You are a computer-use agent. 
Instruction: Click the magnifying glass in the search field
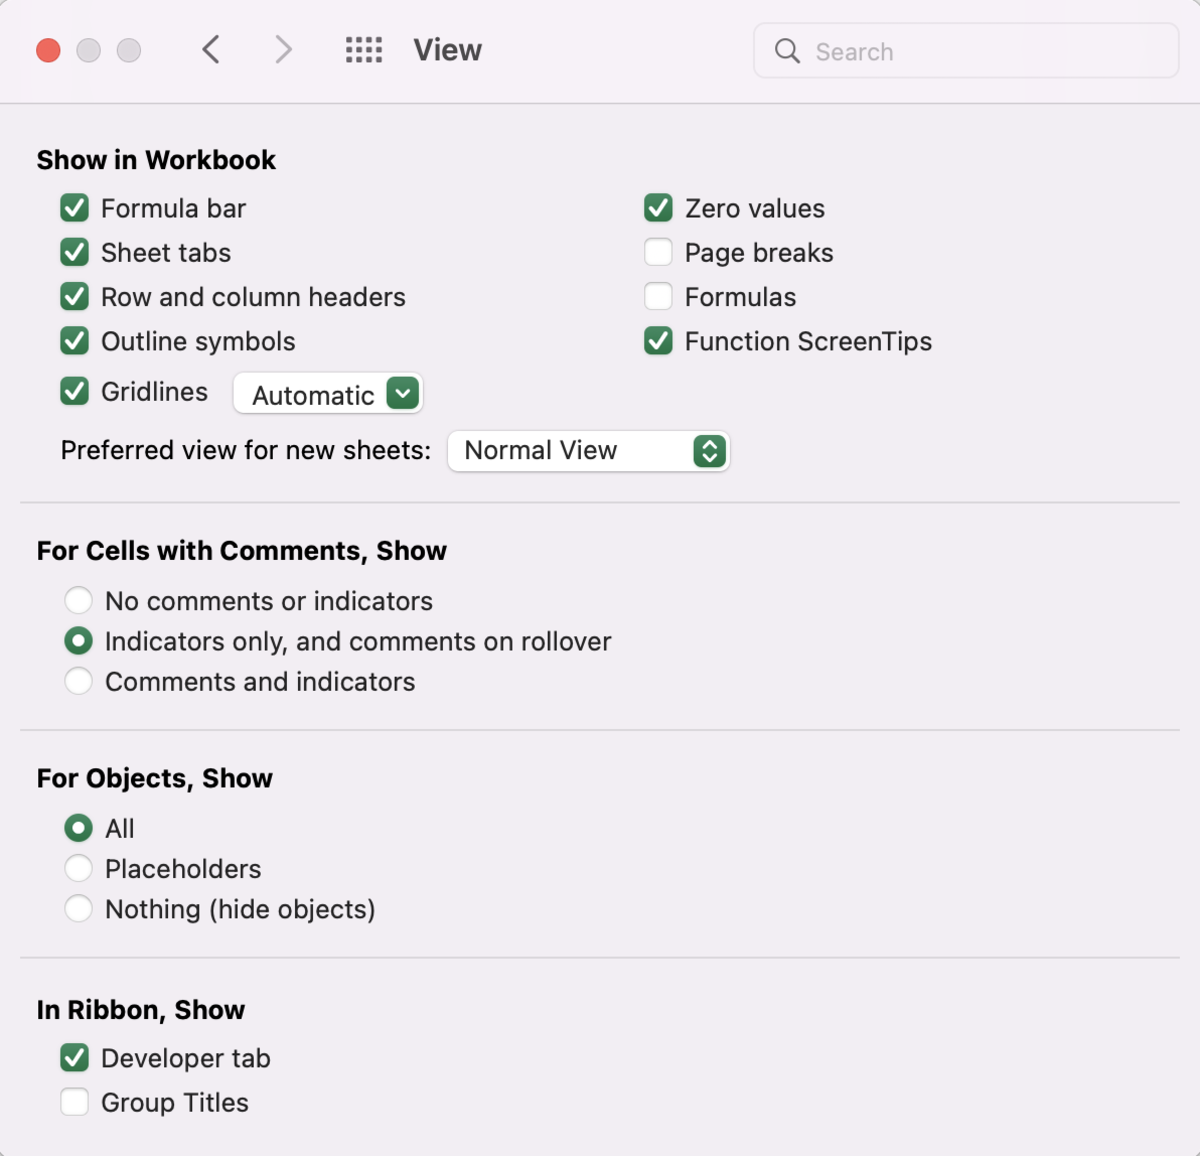pyautogui.click(x=787, y=51)
